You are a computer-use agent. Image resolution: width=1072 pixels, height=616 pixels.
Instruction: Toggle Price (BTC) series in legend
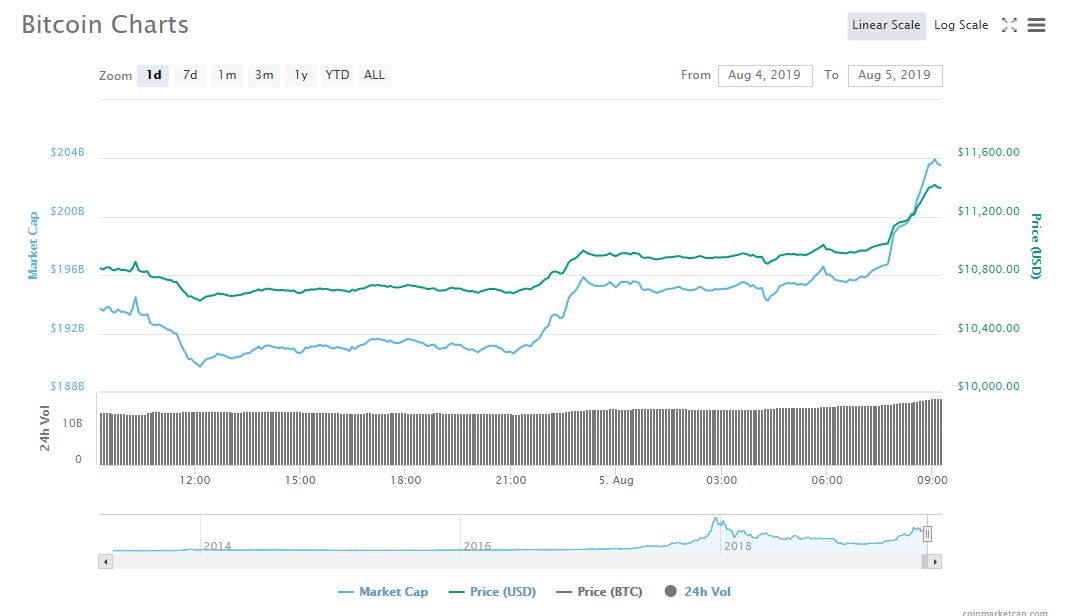click(600, 592)
